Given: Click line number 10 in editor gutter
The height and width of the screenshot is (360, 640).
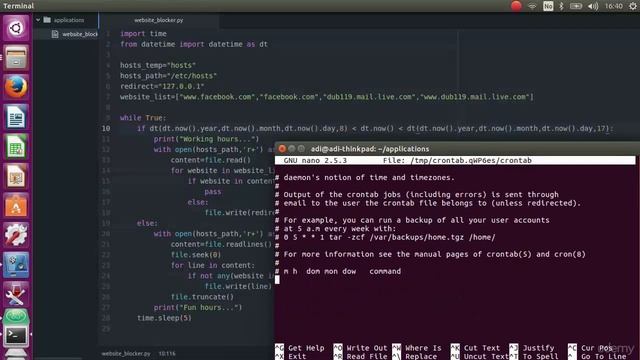Looking at the screenshot, I should (106, 129).
